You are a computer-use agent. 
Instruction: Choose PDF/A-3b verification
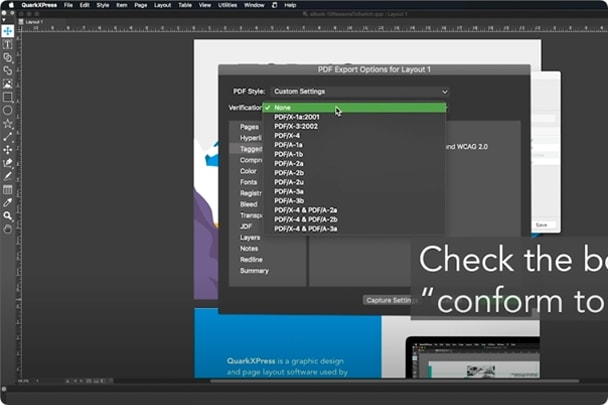tap(354, 201)
